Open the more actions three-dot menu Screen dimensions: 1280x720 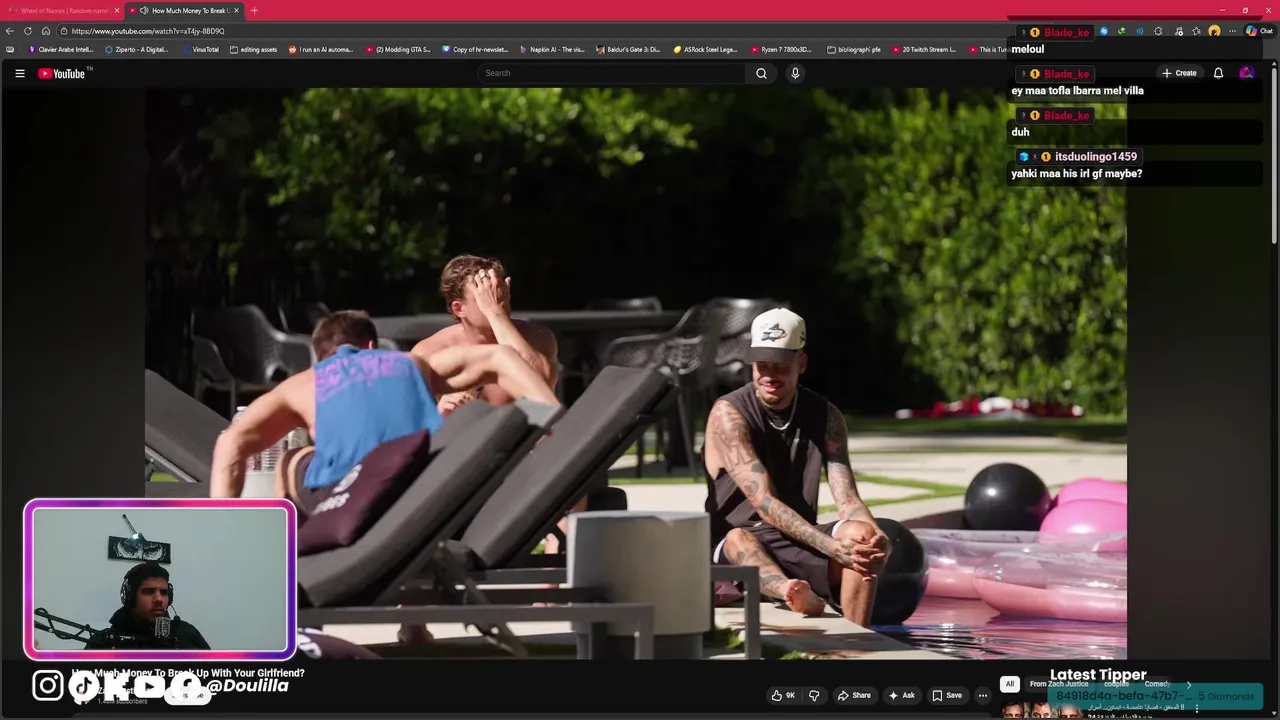pyautogui.click(x=983, y=695)
